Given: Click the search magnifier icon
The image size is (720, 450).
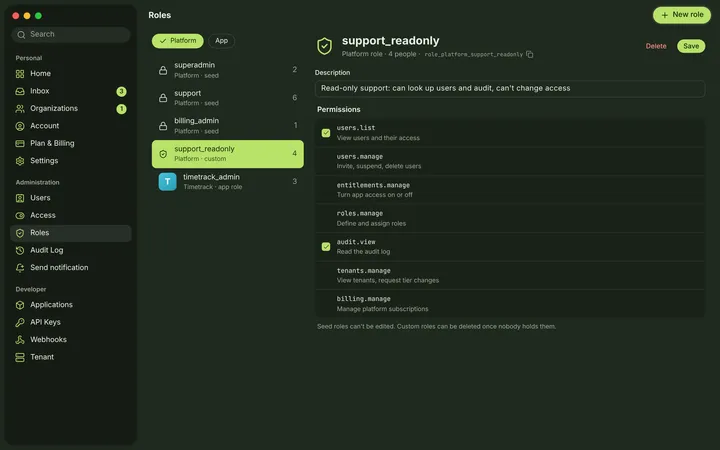Looking at the screenshot, I should (x=21, y=34).
